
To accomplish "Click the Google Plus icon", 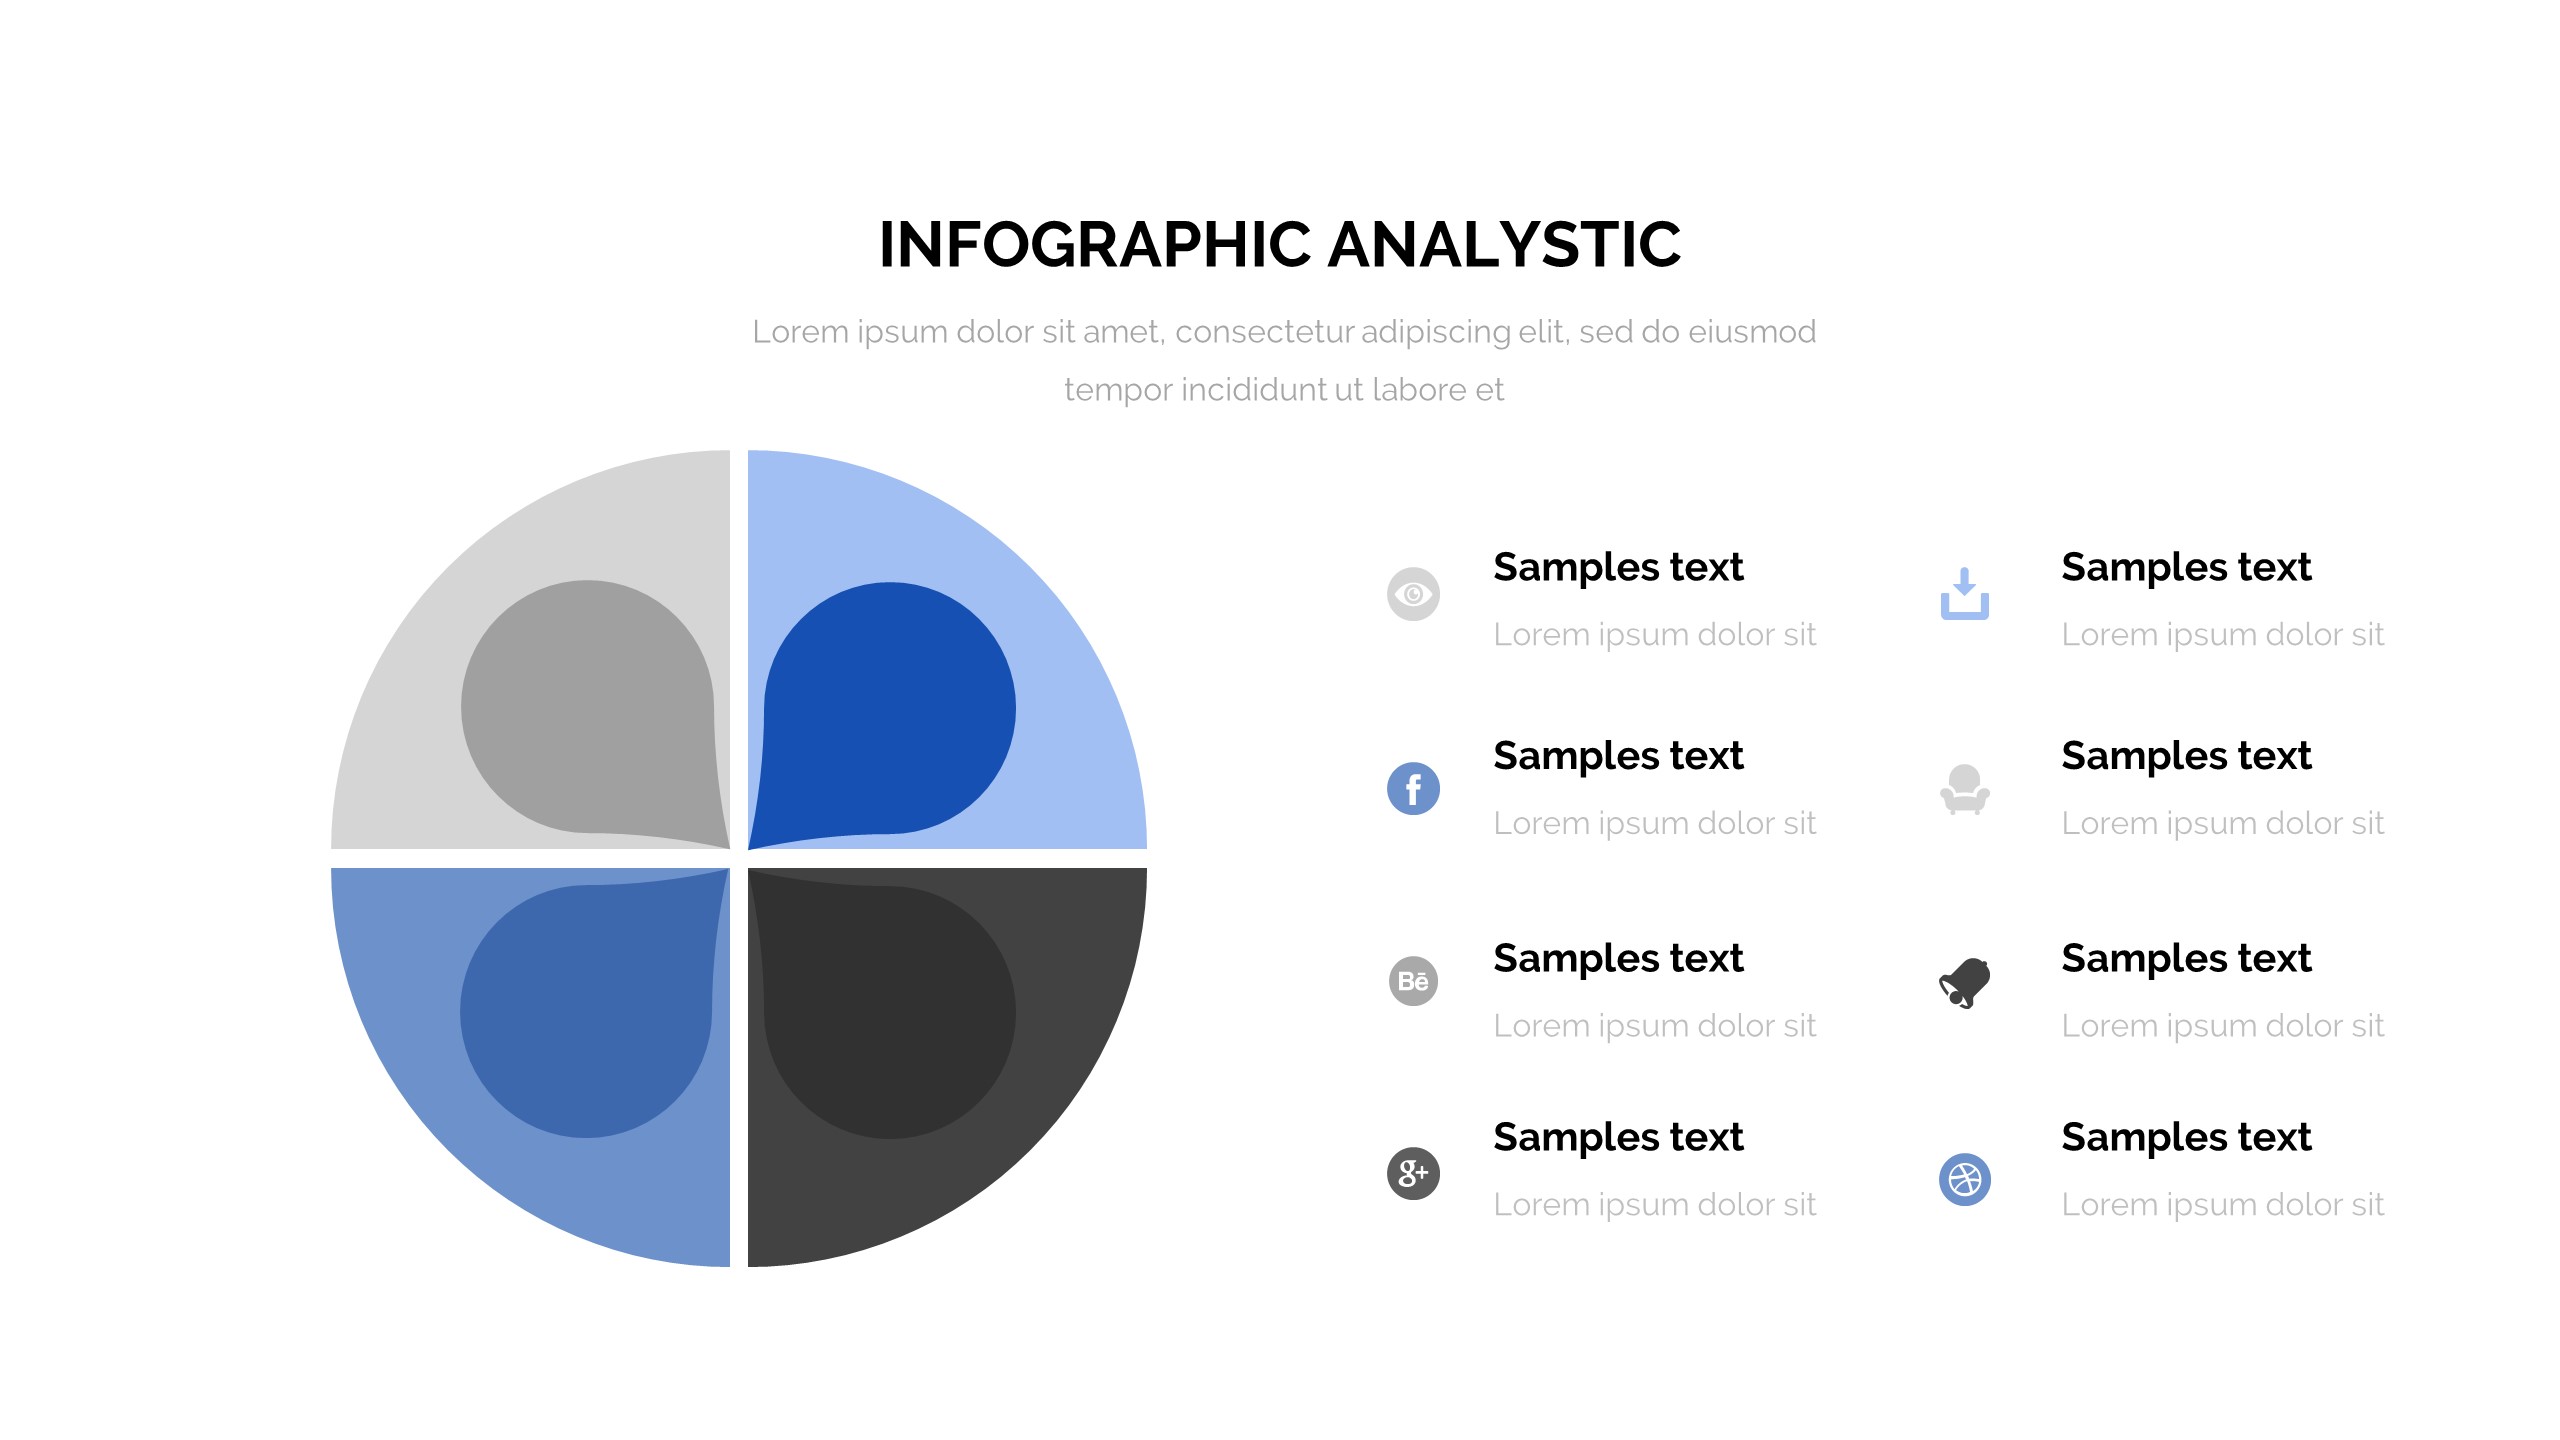I will click(x=1413, y=1173).
